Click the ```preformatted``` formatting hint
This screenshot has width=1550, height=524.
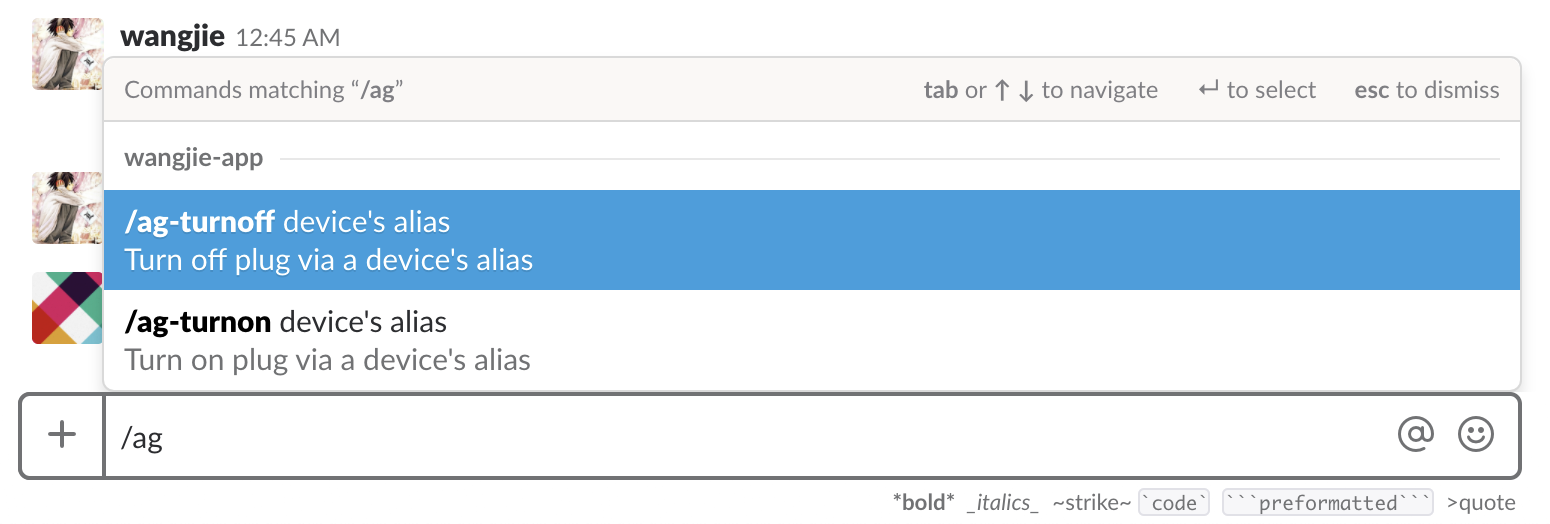pos(1328,502)
